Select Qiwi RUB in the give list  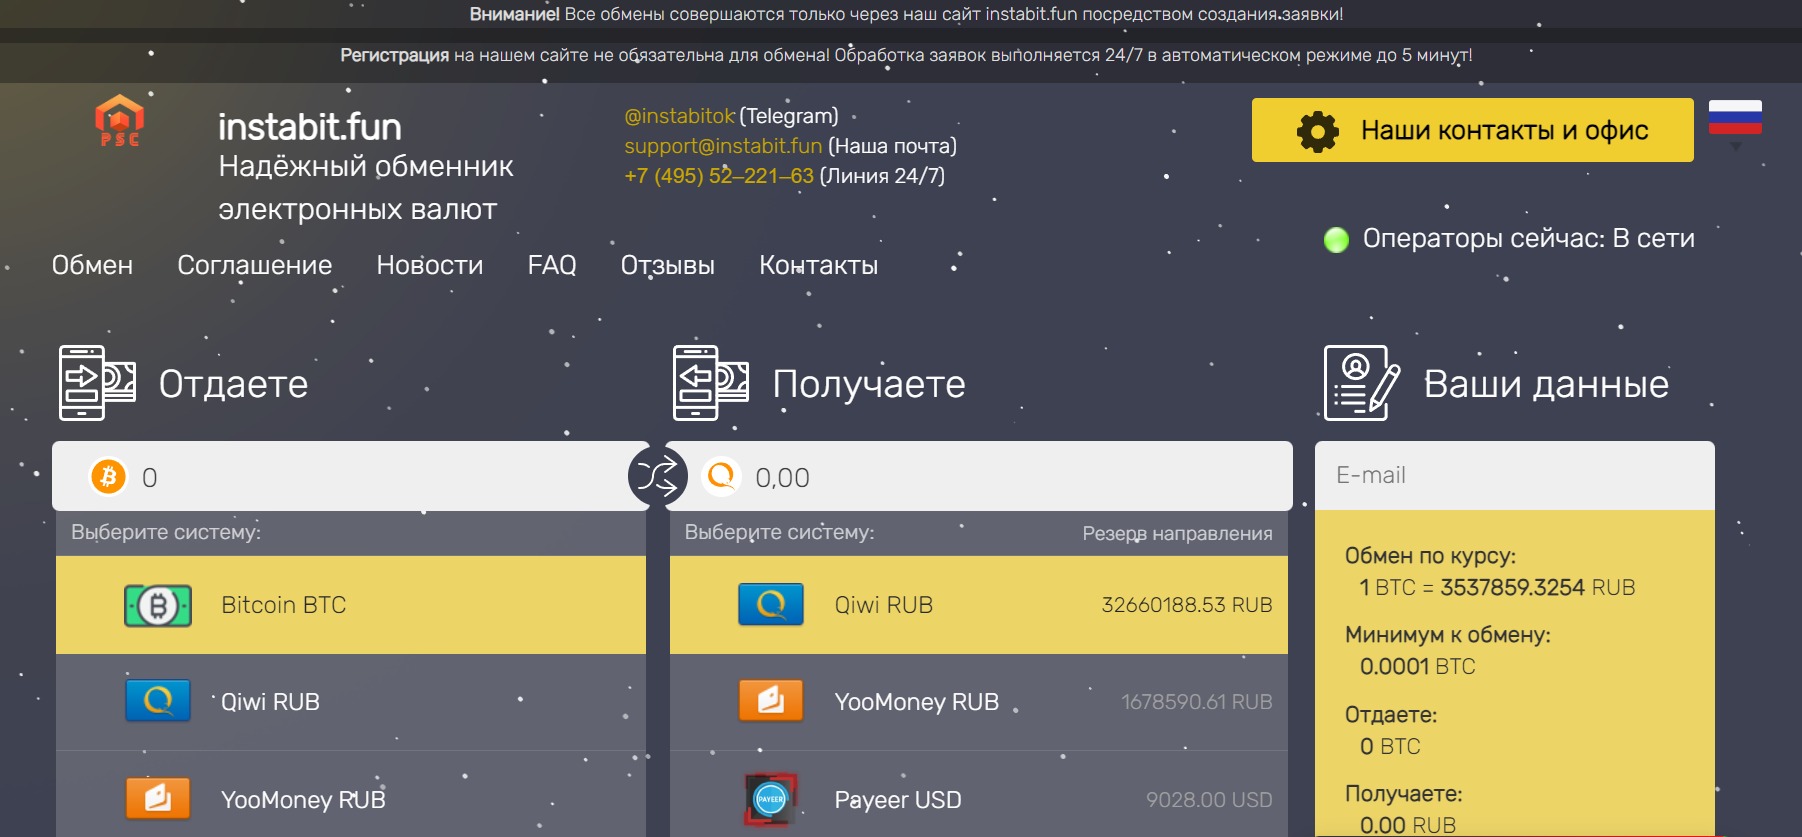[x=351, y=702]
